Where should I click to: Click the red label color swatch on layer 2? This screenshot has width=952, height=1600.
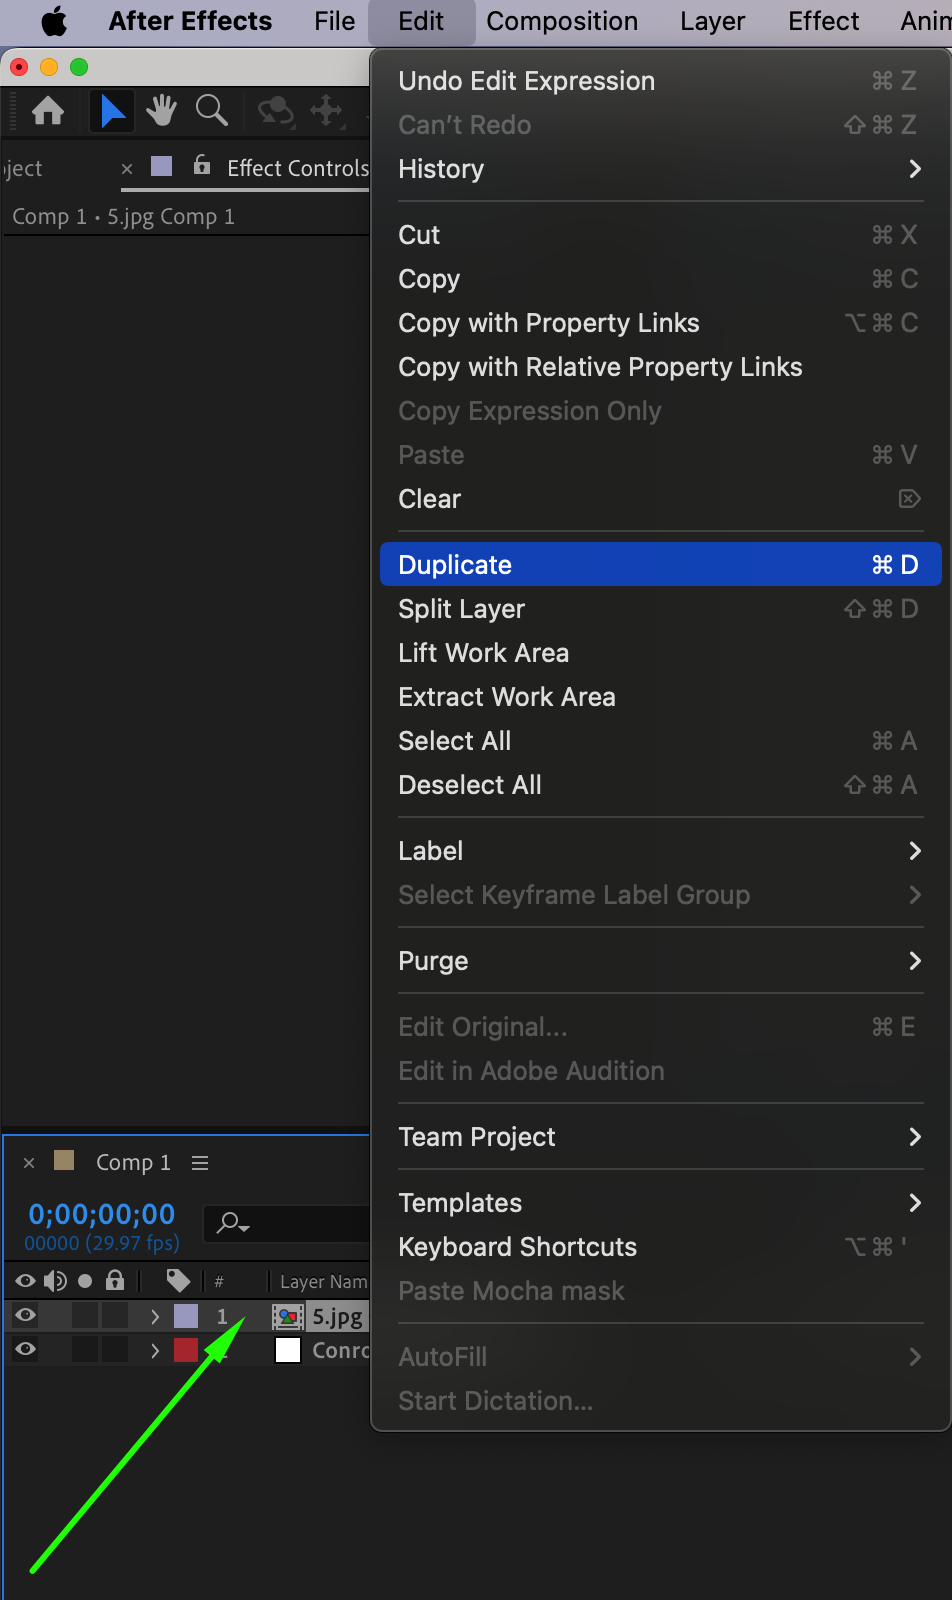(x=186, y=1350)
